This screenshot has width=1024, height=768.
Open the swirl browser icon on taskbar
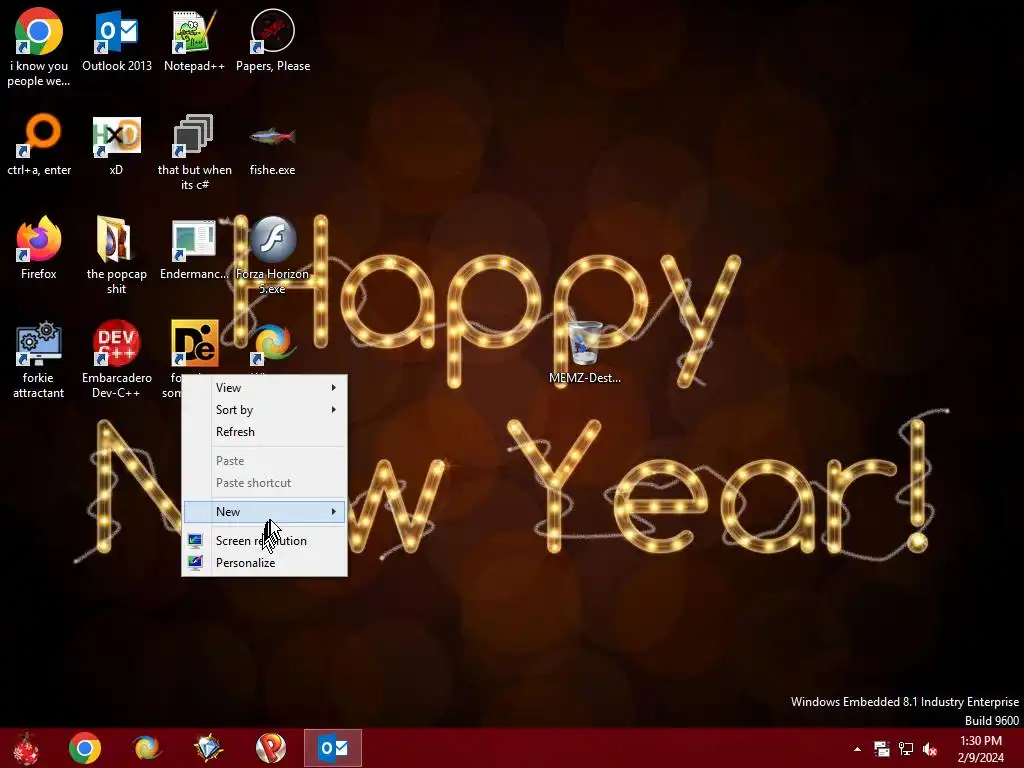point(146,748)
